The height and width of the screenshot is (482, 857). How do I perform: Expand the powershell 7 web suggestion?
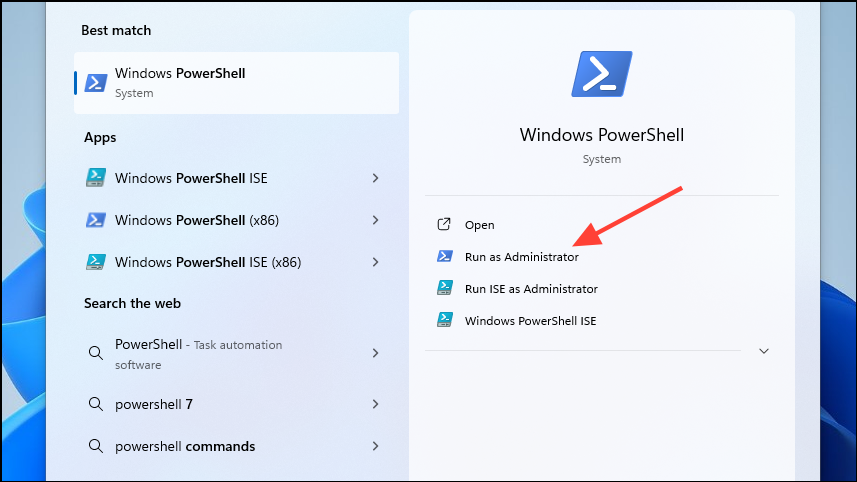tap(375, 404)
